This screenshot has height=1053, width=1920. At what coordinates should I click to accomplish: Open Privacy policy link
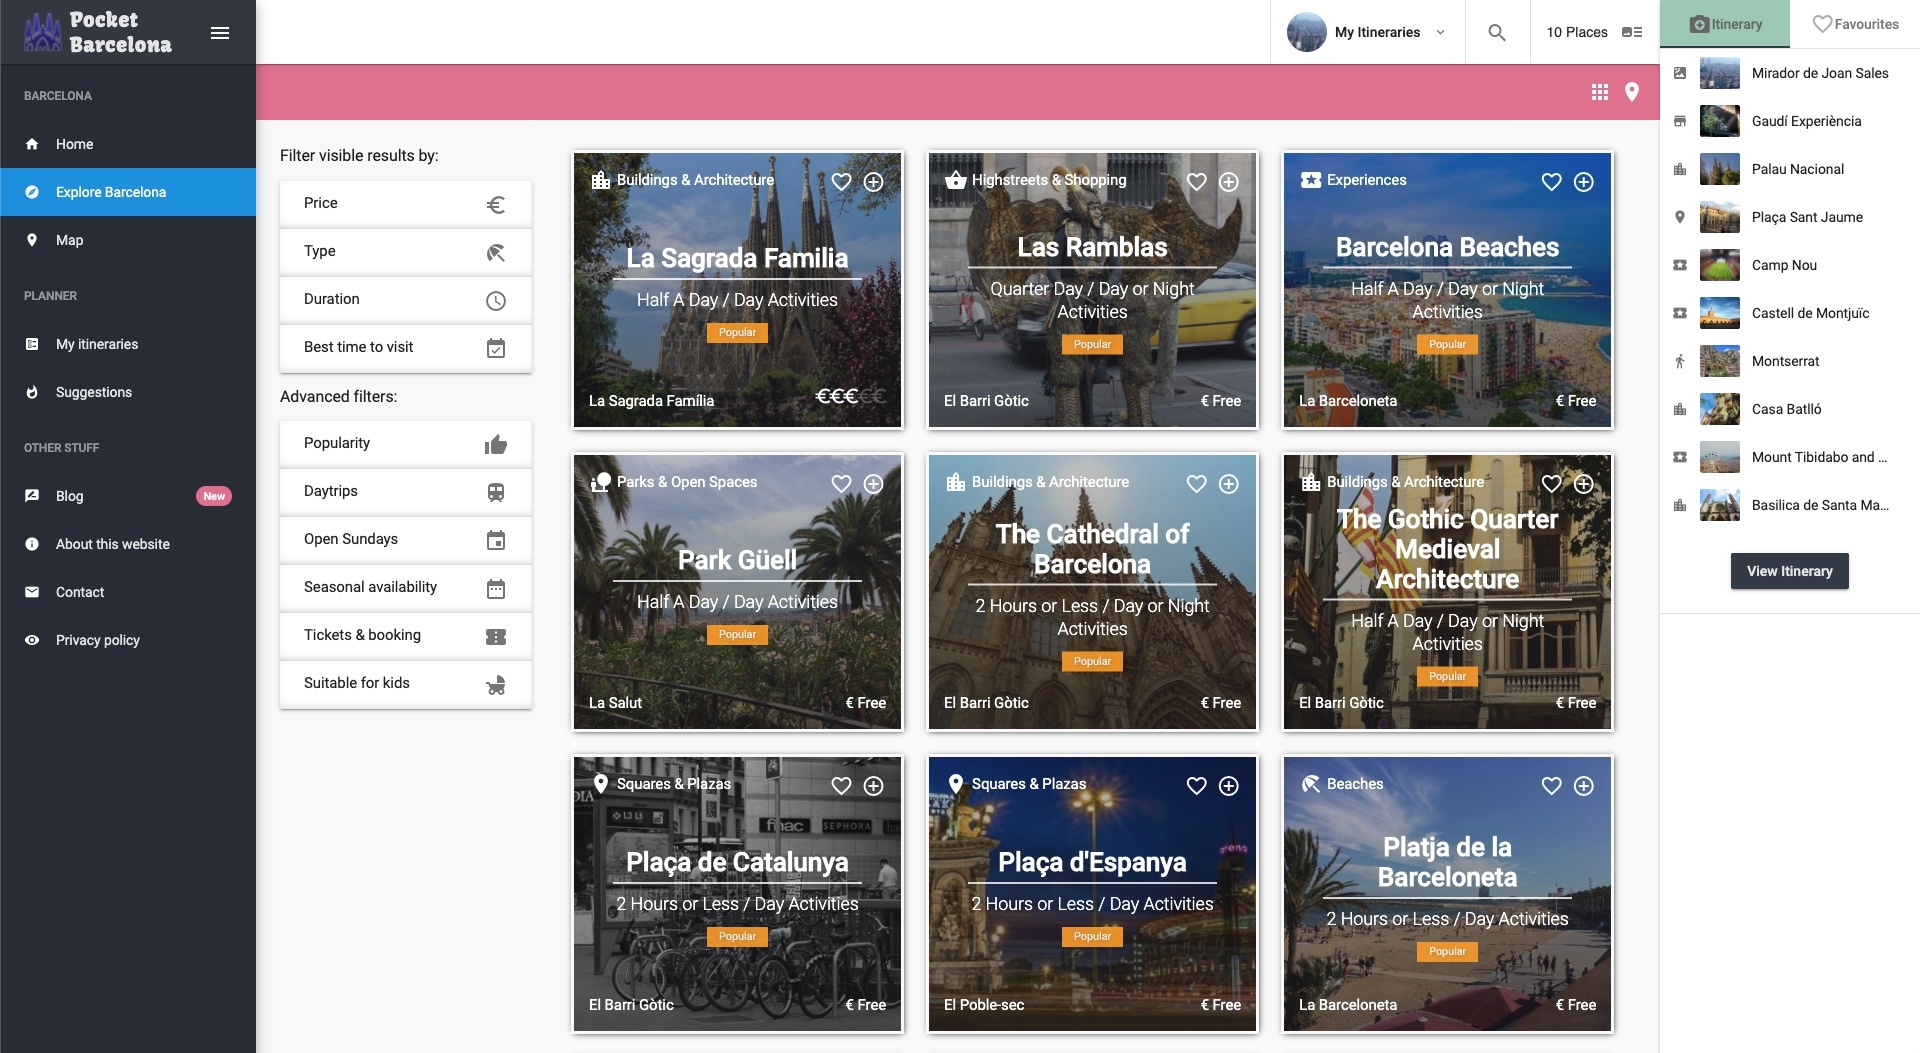[x=97, y=640]
